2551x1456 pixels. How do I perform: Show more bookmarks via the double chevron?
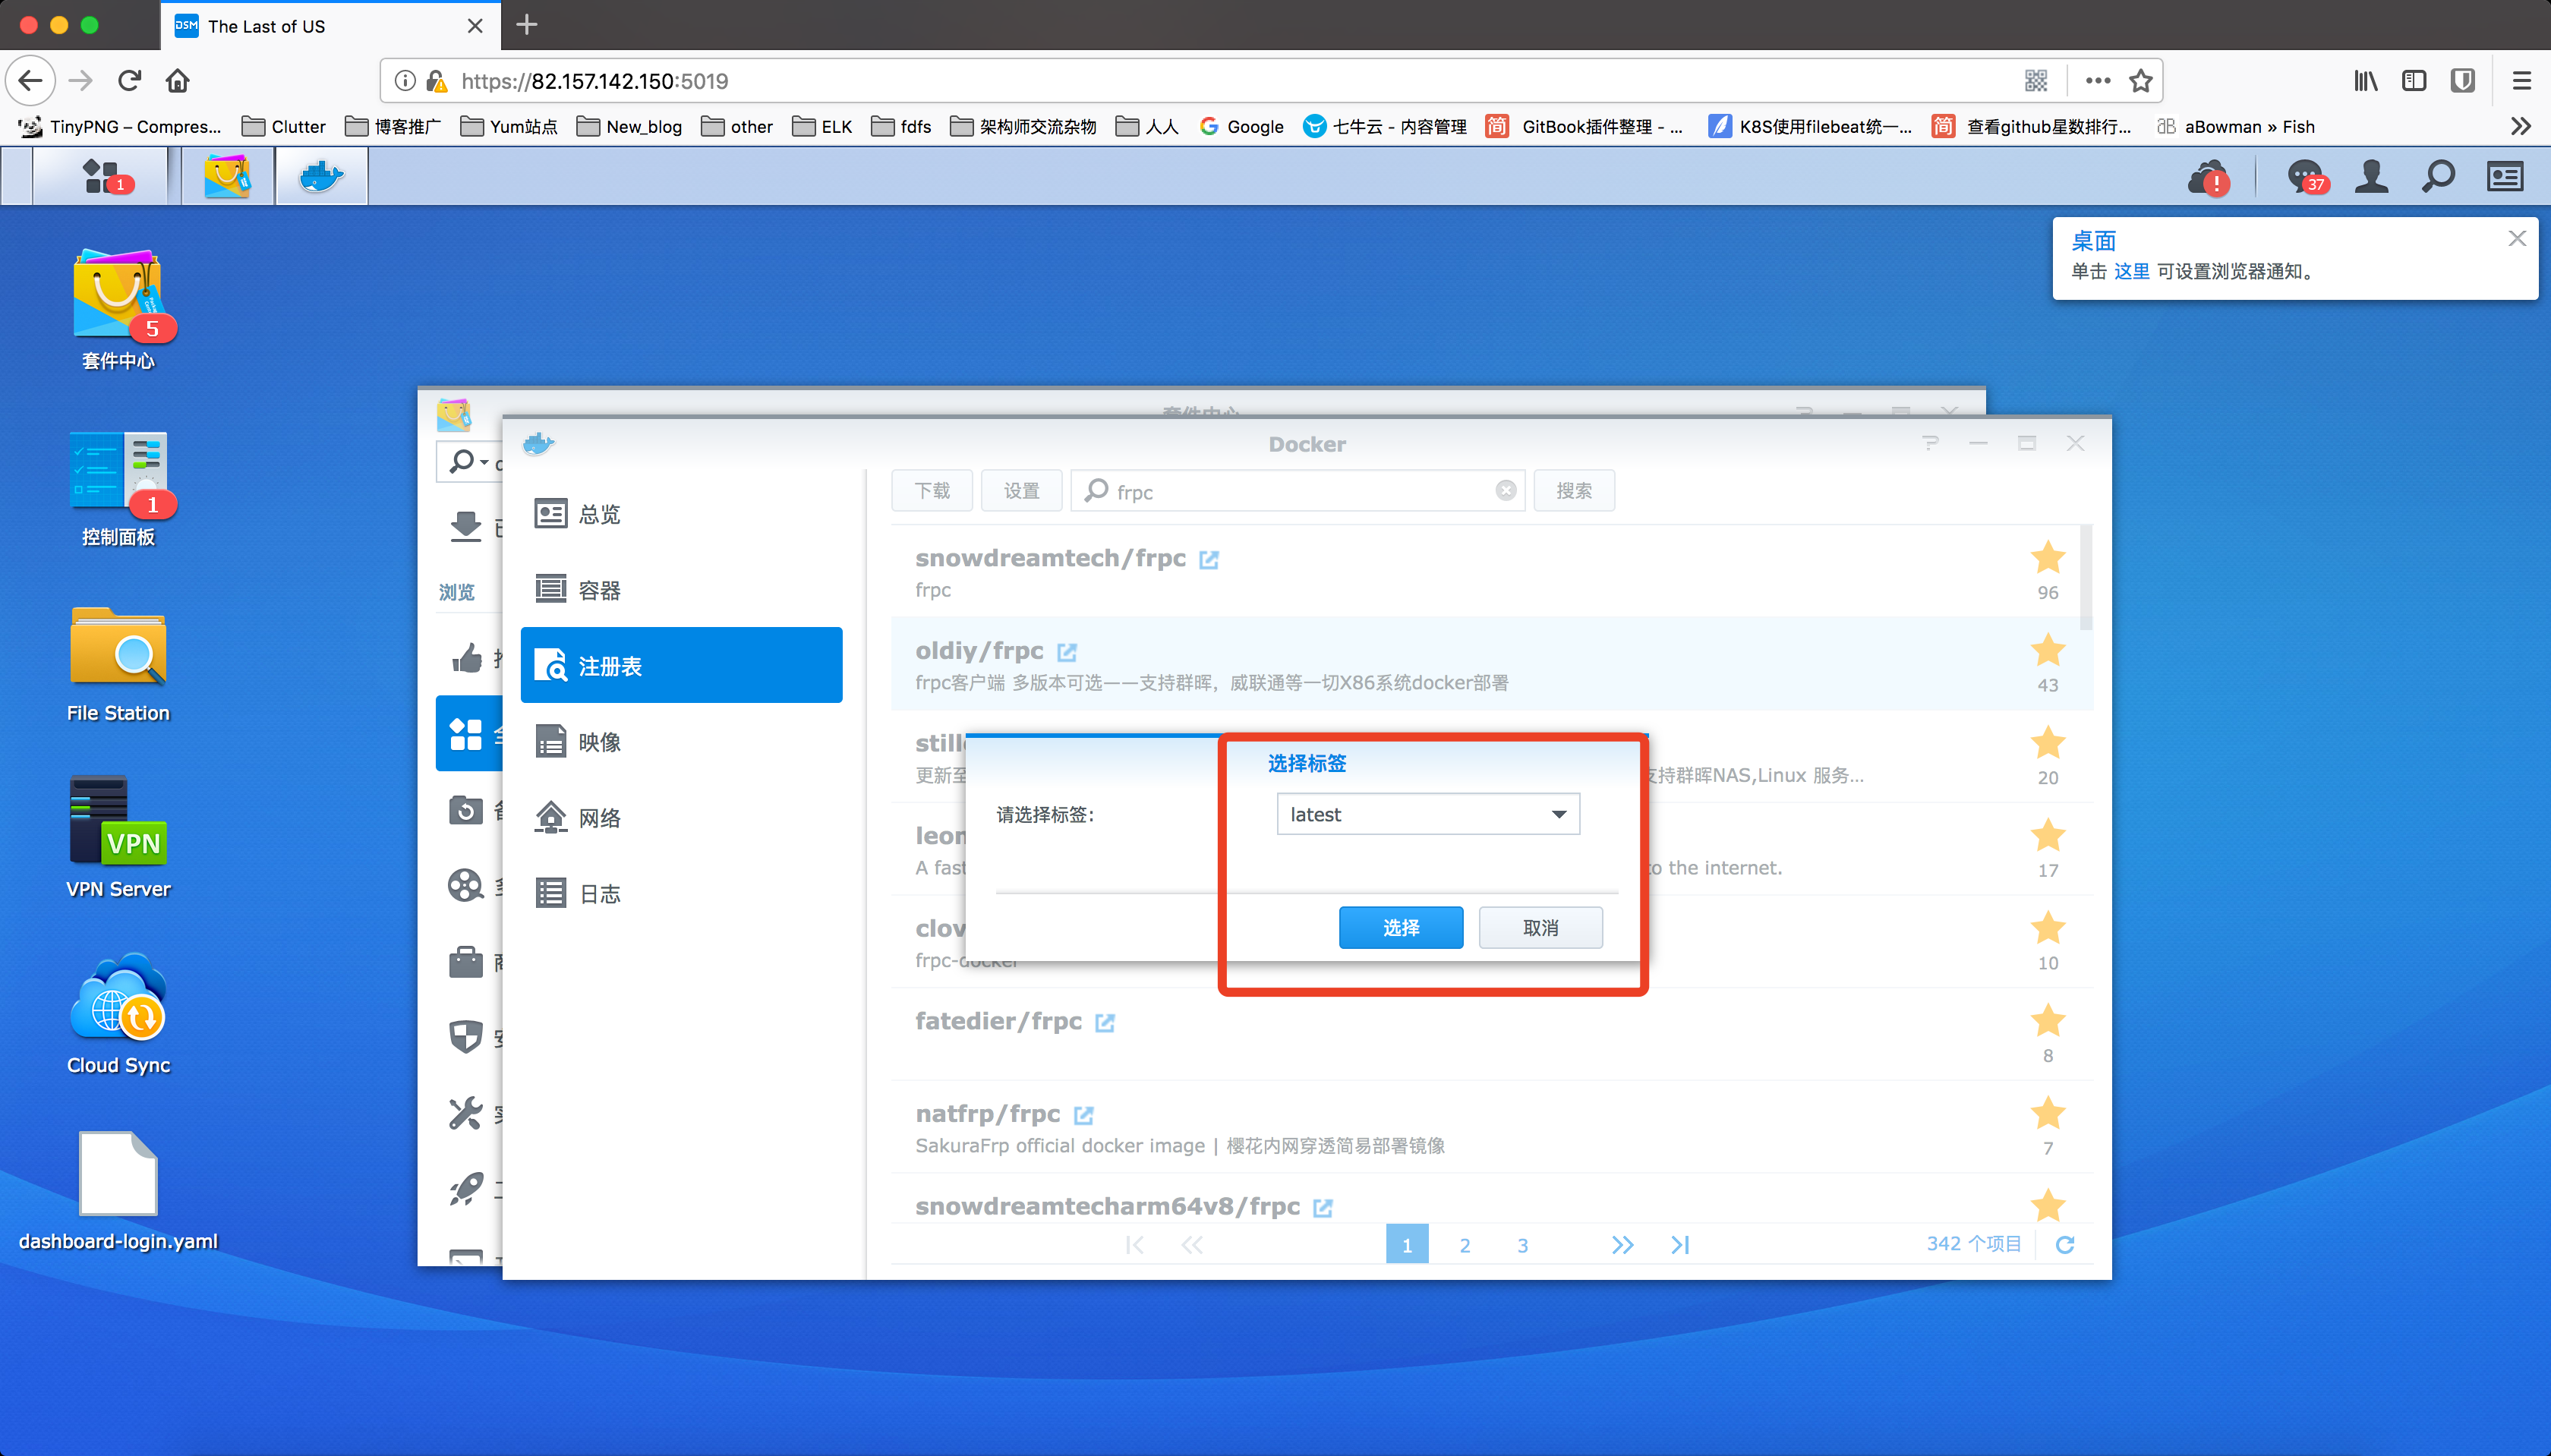tap(2520, 126)
